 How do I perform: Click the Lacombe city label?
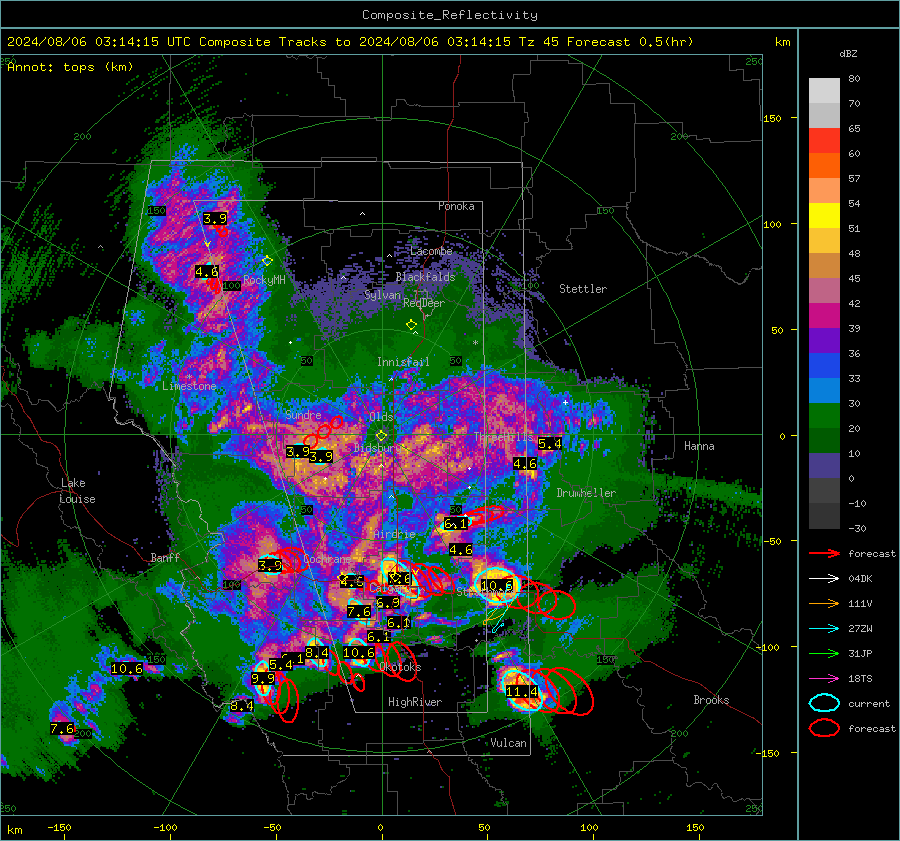pos(431,251)
